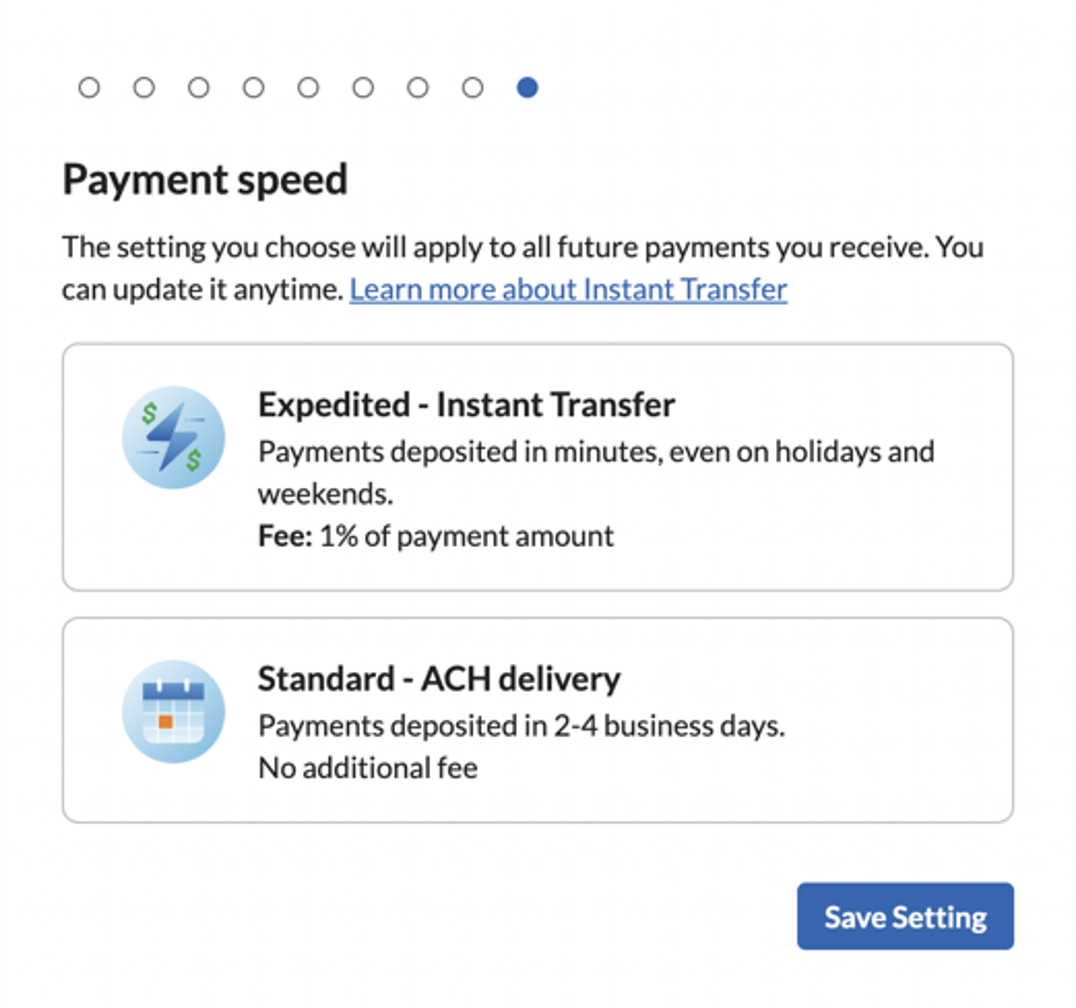Click the fifth progress dot
Viewport: 1076px width, 1008px height.
[x=308, y=88]
